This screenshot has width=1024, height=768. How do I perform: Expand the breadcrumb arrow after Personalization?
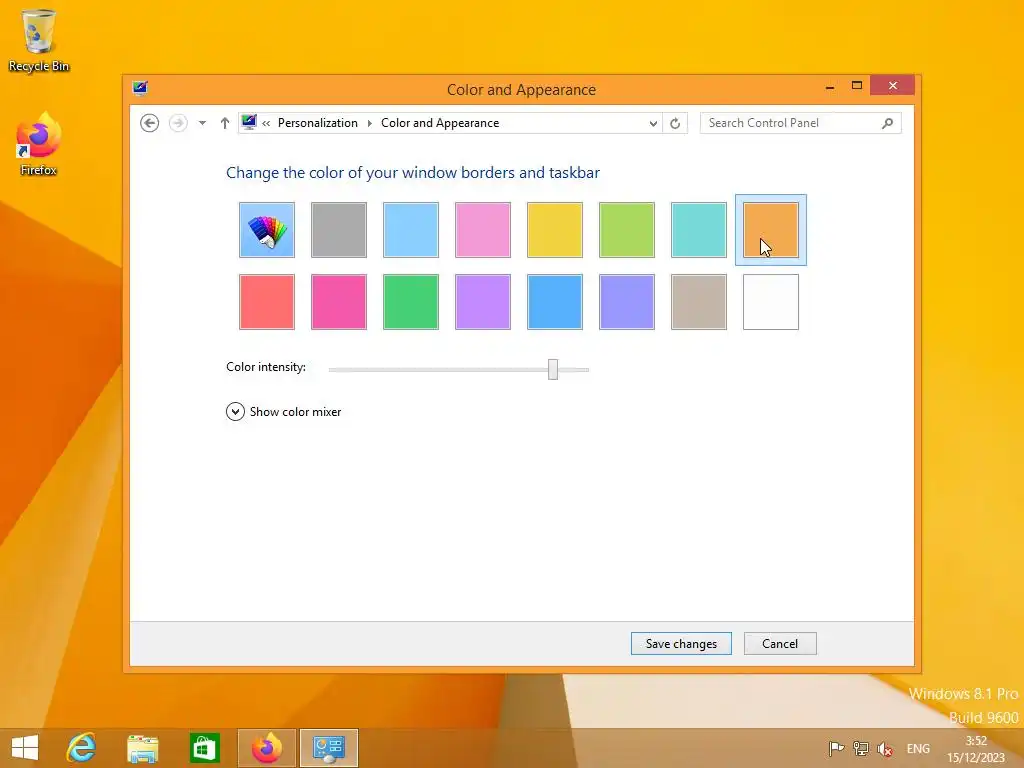pyautogui.click(x=370, y=123)
